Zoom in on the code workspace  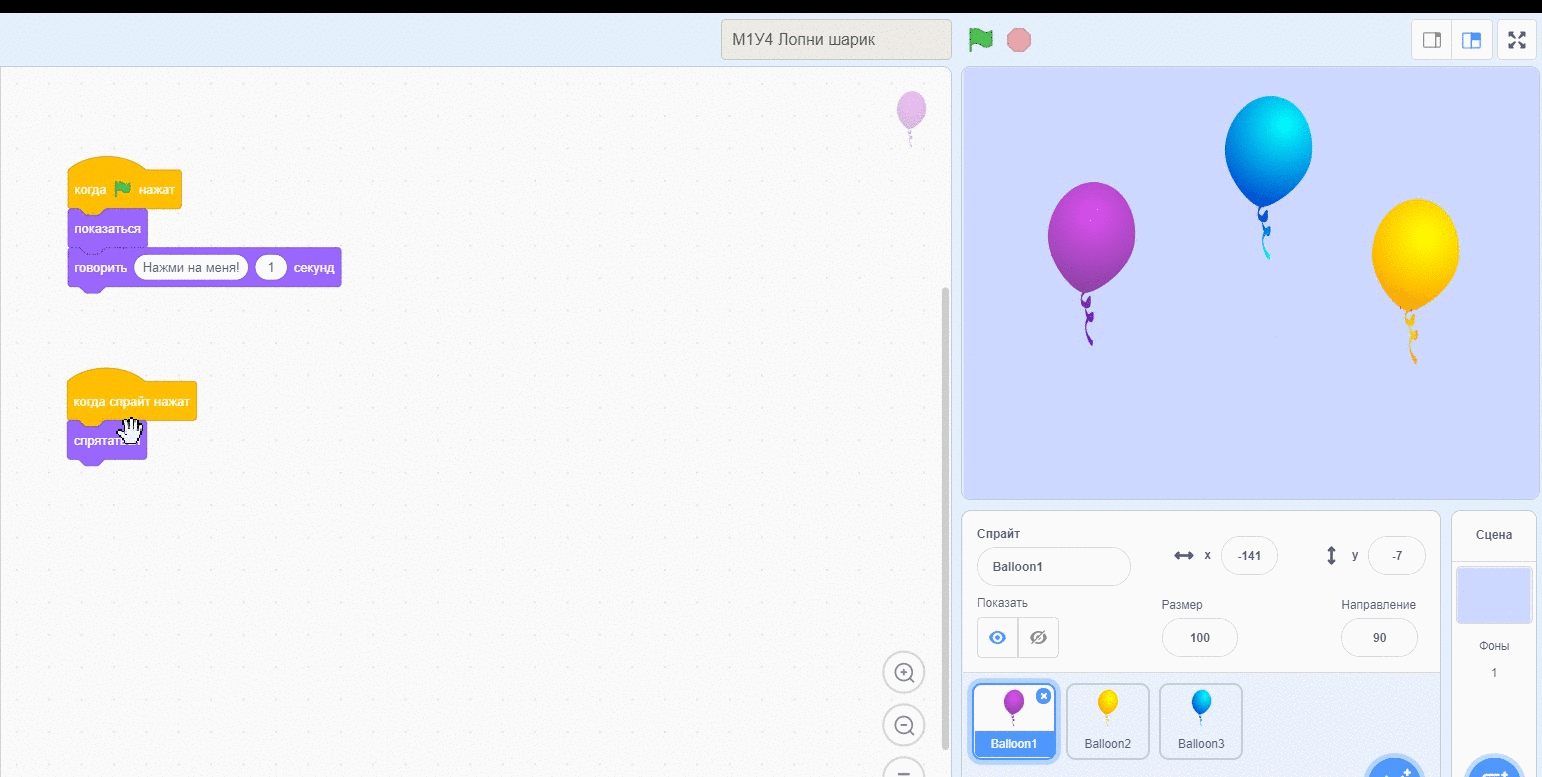click(x=904, y=673)
